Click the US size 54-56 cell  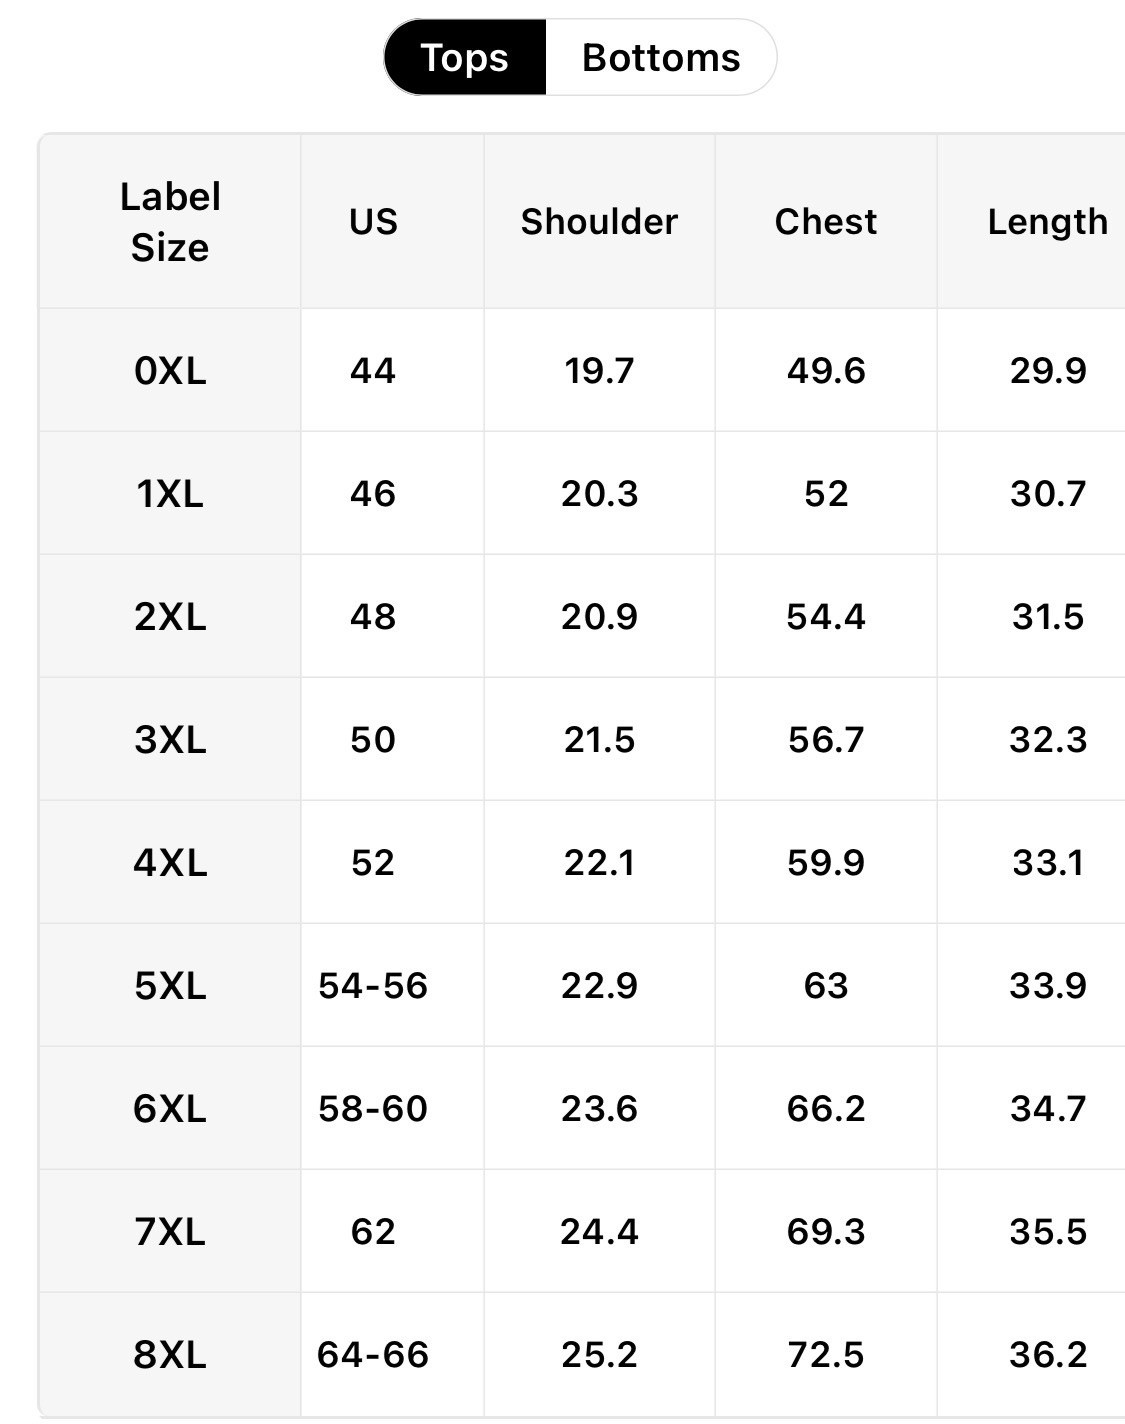tap(373, 986)
